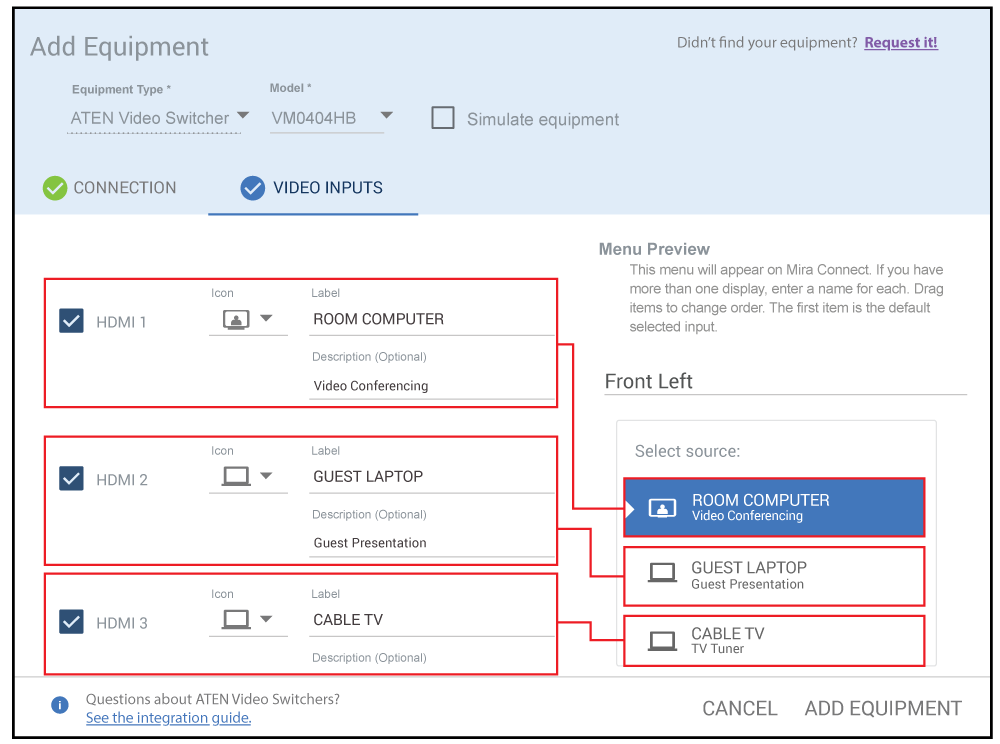Click the Room Computer preview icon

(662, 508)
